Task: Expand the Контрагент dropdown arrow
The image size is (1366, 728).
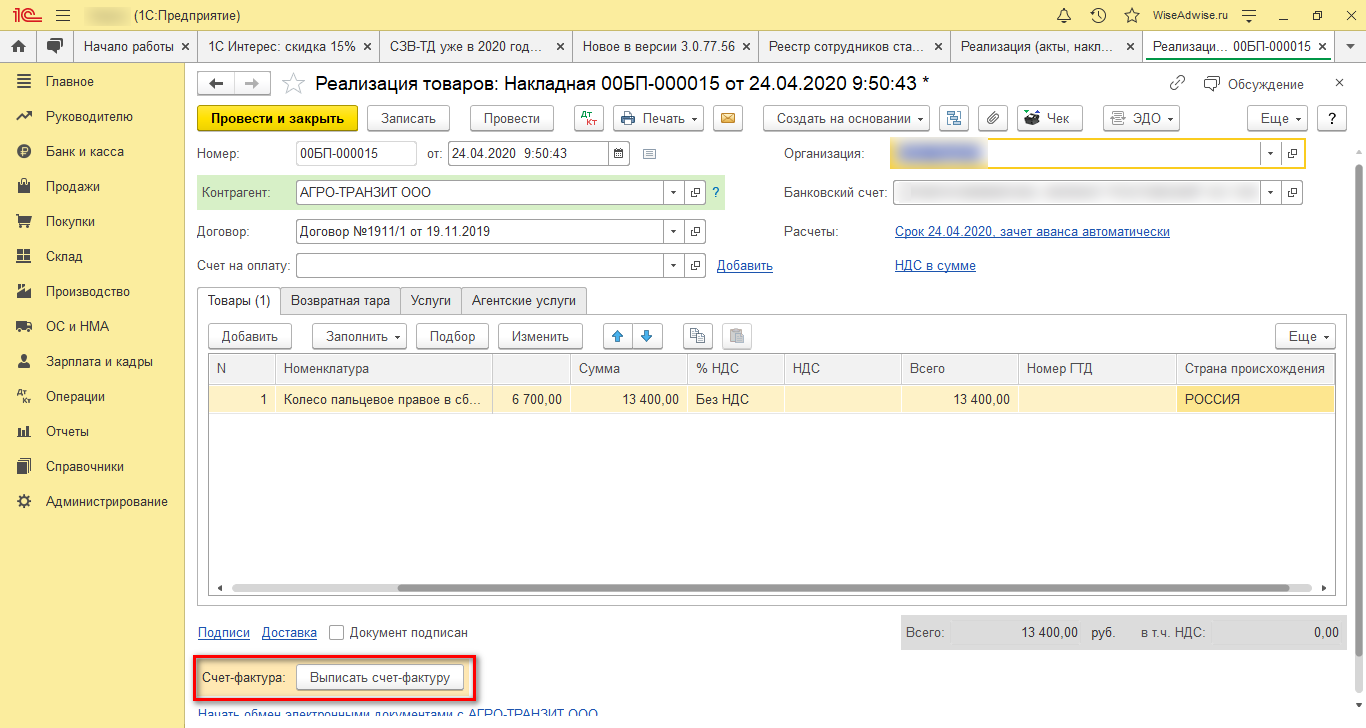Action: (x=674, y=192)
